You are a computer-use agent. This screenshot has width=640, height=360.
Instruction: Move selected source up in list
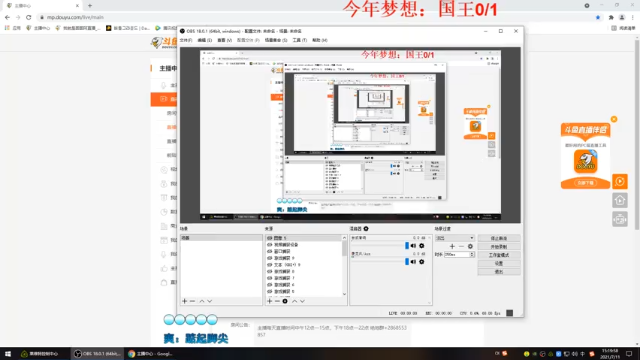point(294,301)
